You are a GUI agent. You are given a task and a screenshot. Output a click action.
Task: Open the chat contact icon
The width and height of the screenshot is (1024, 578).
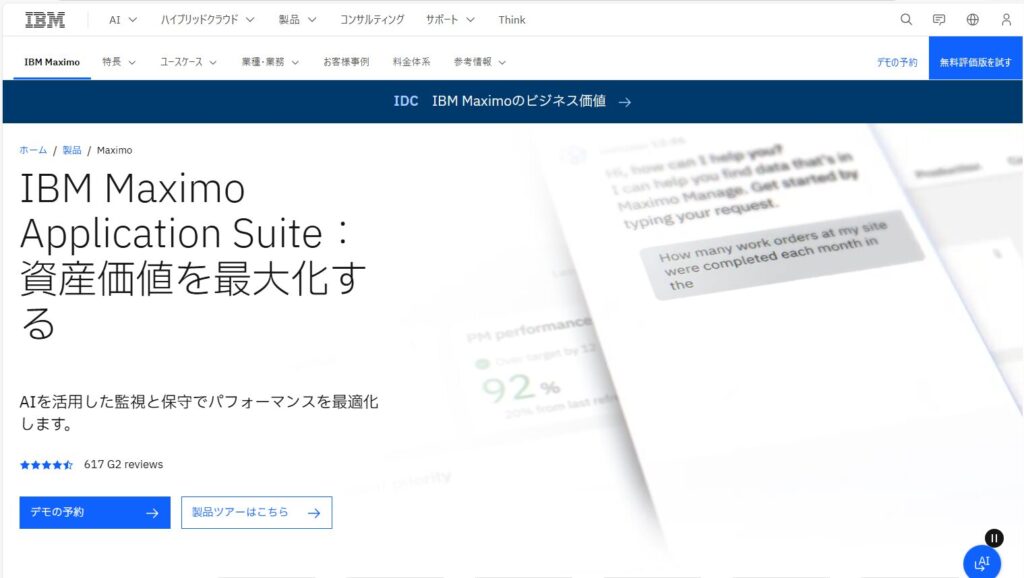(x=939, y=19)
